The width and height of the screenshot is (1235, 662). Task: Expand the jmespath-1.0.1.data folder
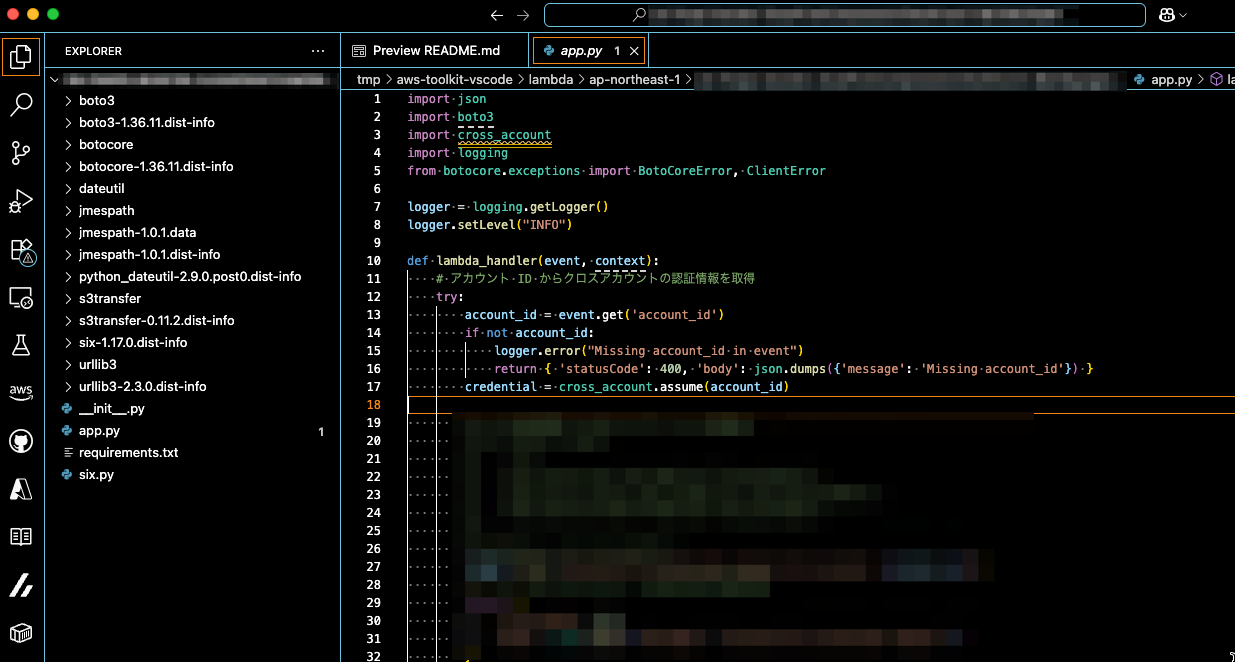pyautogui.click(x=68, y=233)
